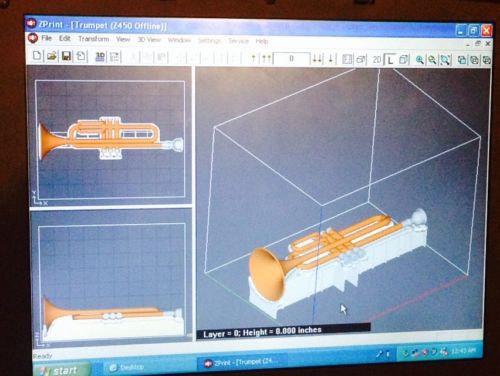Click the zoom in magnifier icon
Viewport: 500px width, 376px height.
420,60
